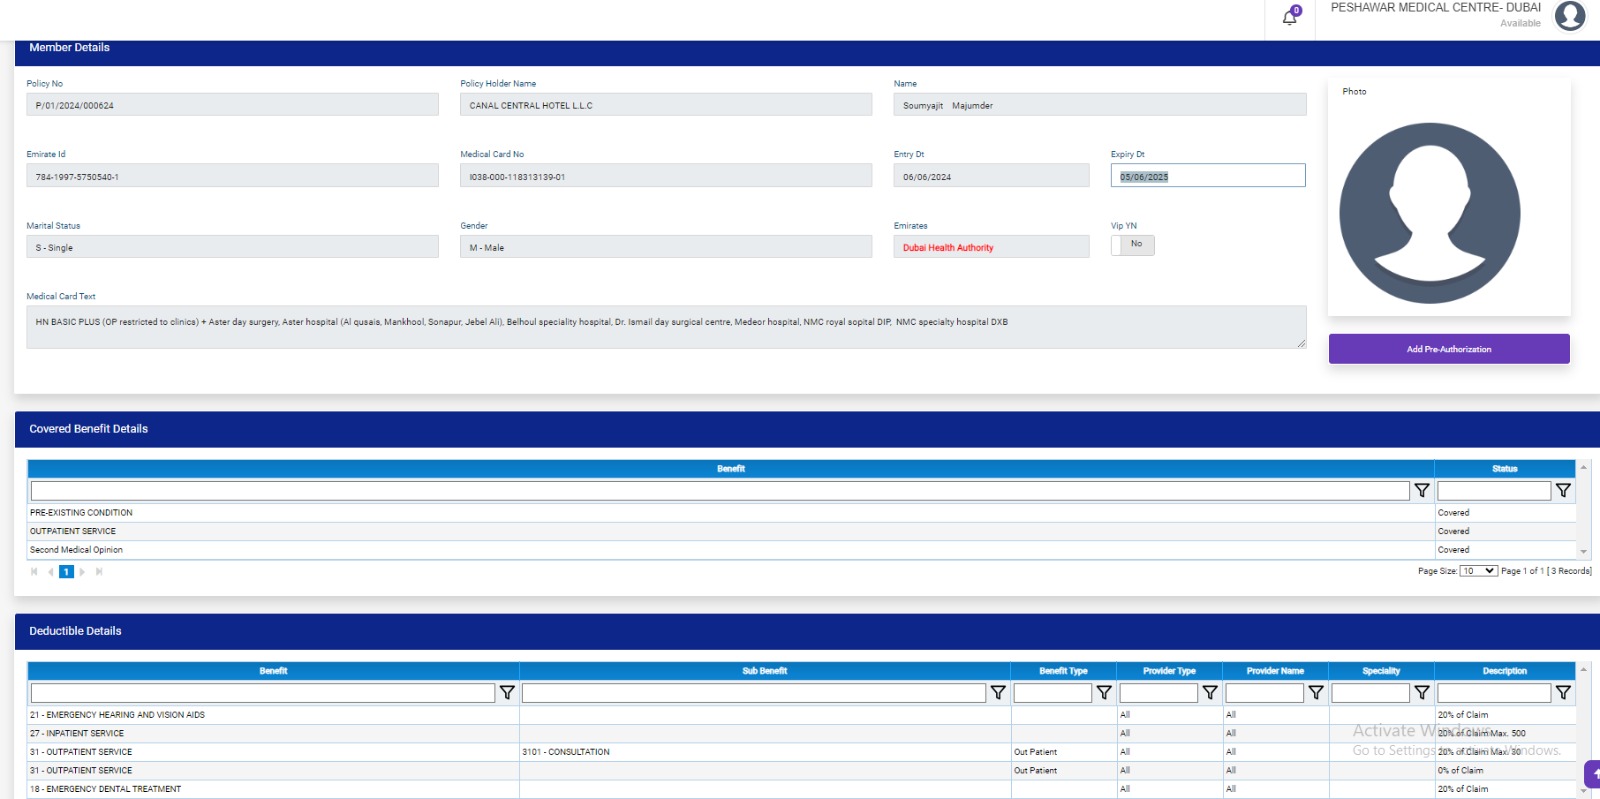This screenshot has width=1600, height=799.
Task: Click filter icon for Sub Benefit column
Action: 997,693
